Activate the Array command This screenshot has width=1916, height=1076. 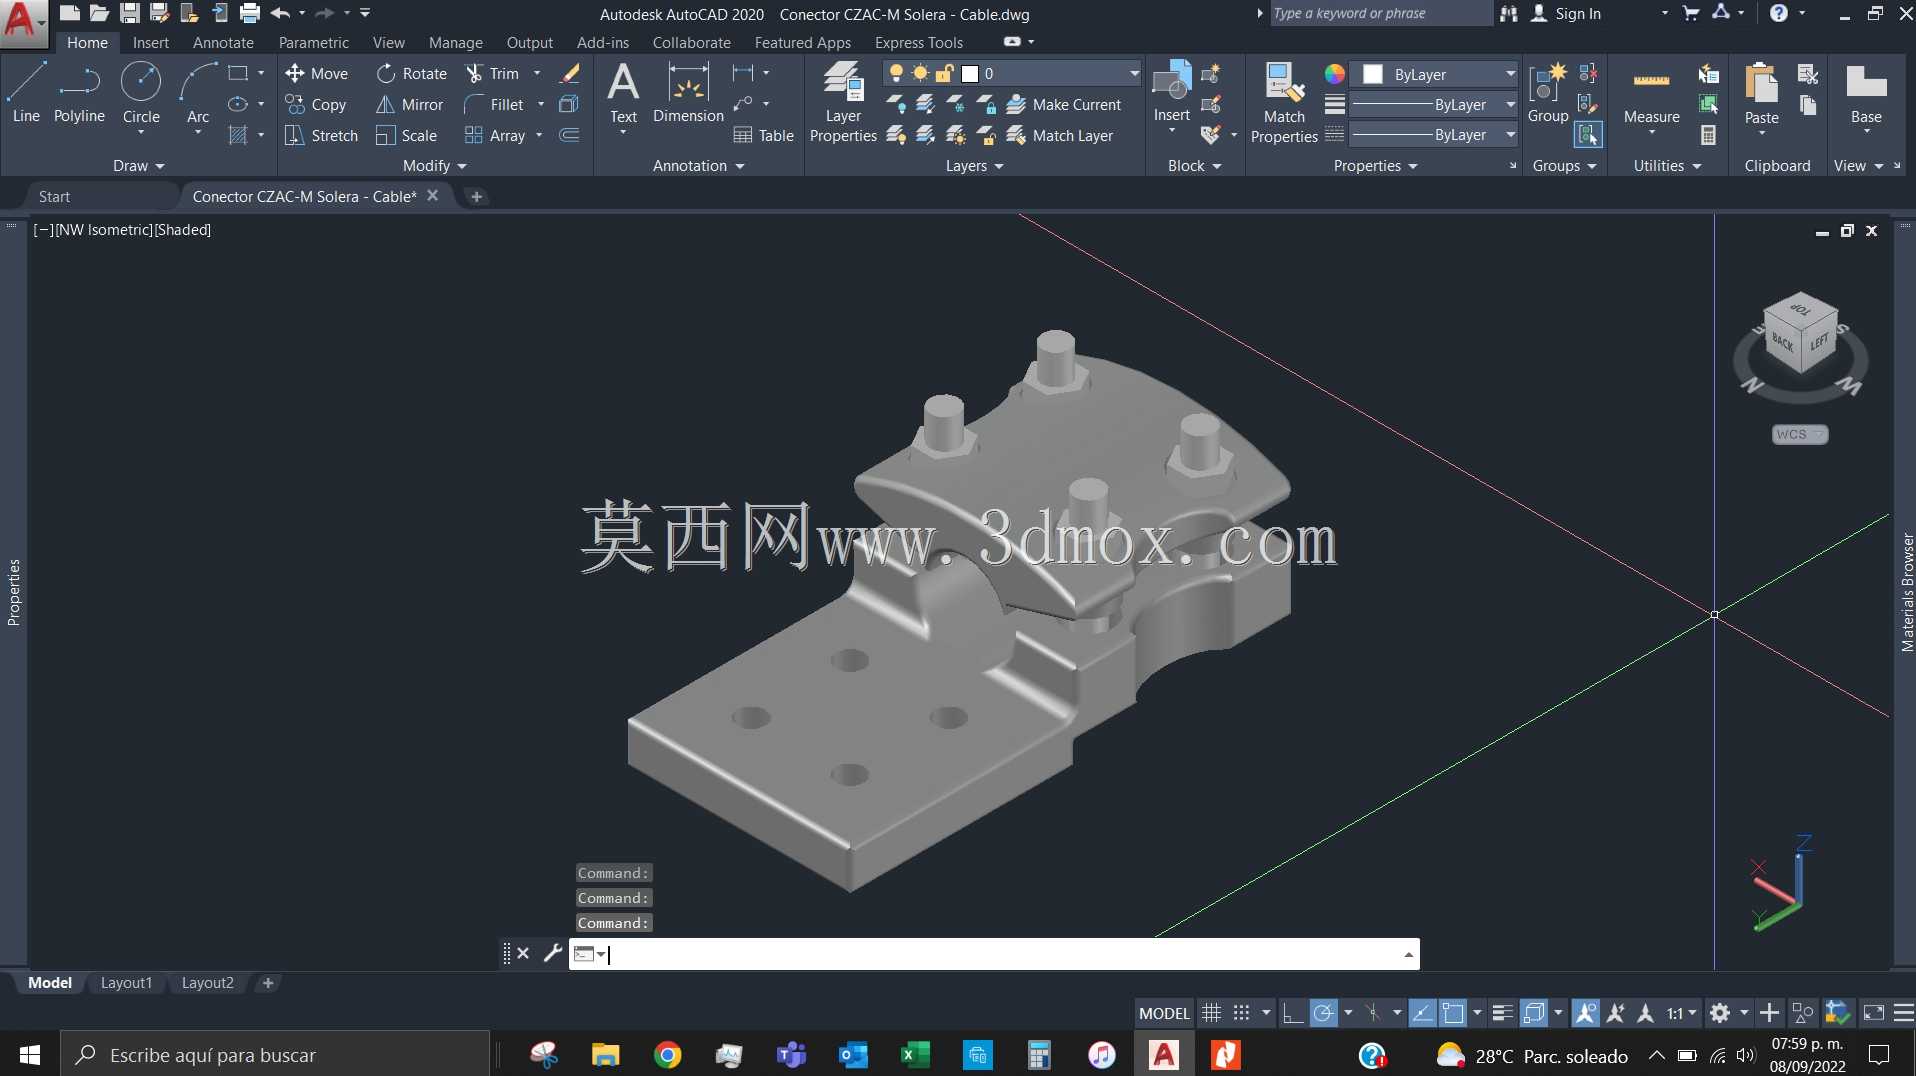click(496, 135)
